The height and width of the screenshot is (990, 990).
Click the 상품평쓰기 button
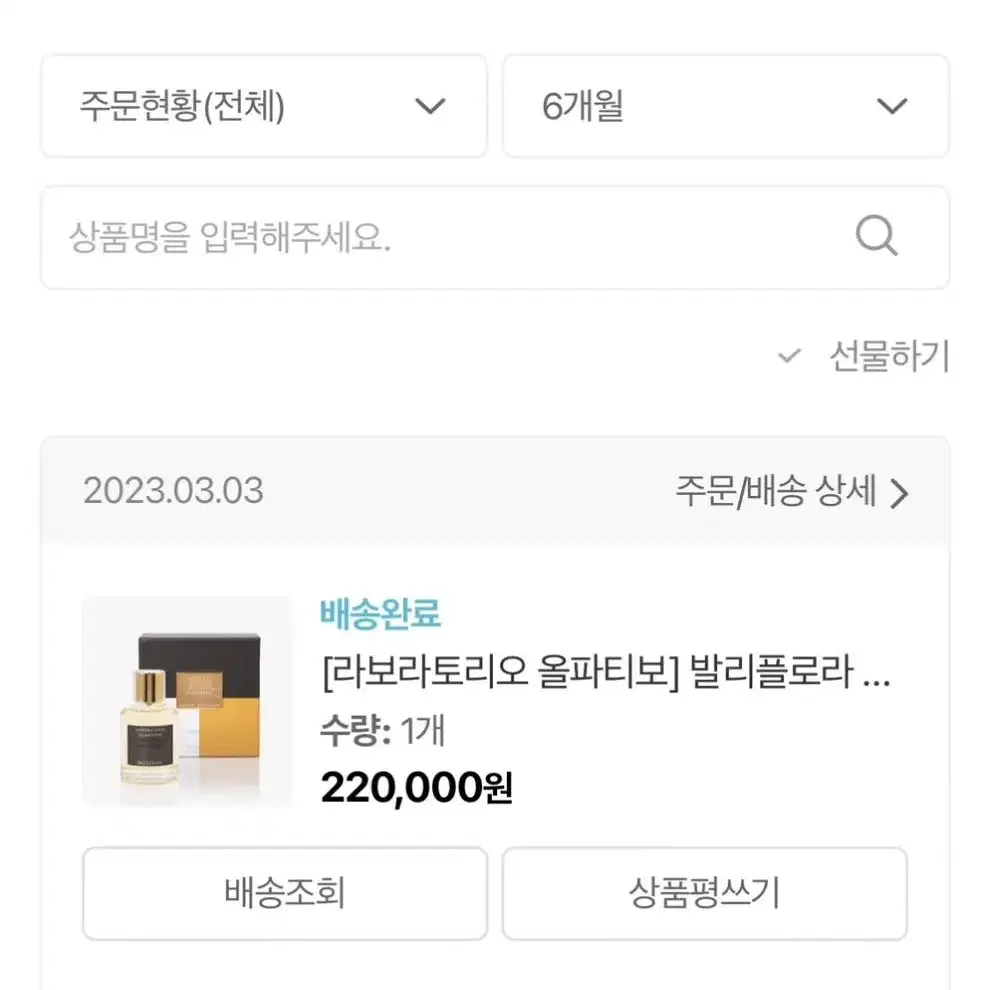[705, 893]
